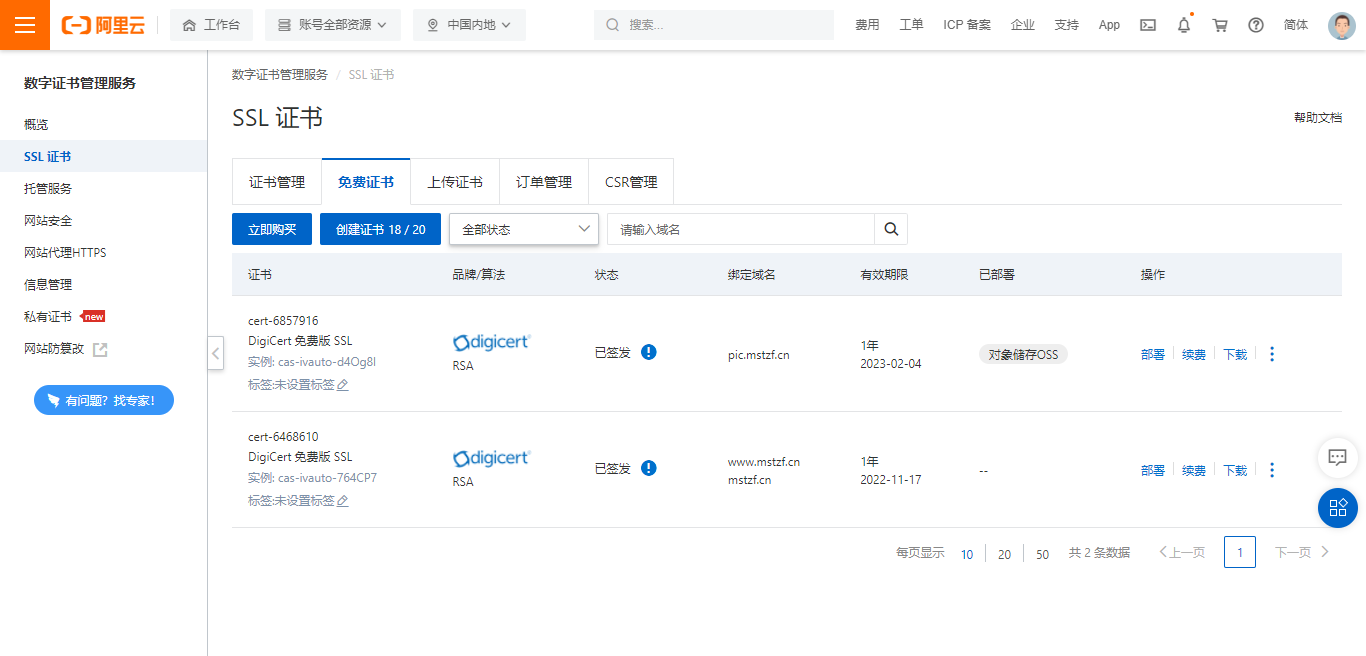Switch to the 证书管理 tab

[277, 182]
